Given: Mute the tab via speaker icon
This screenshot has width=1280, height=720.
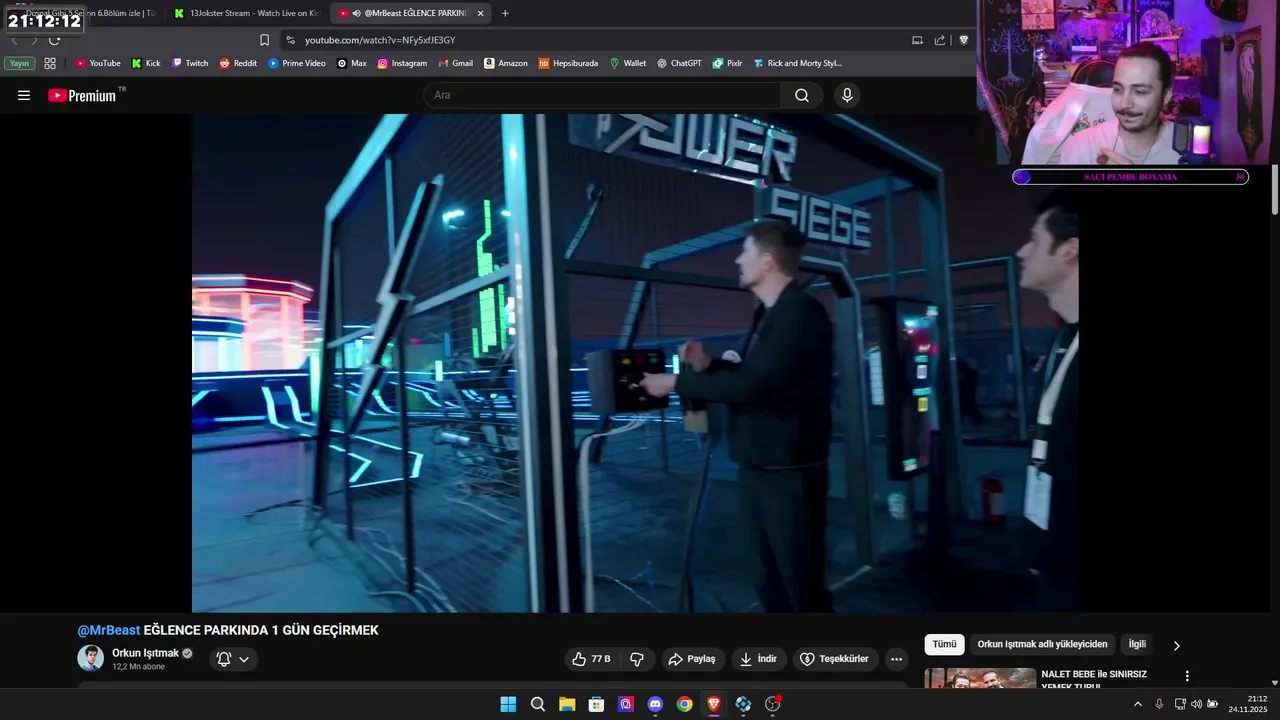Looking at the screenshot, I should (x=357, y=13).
